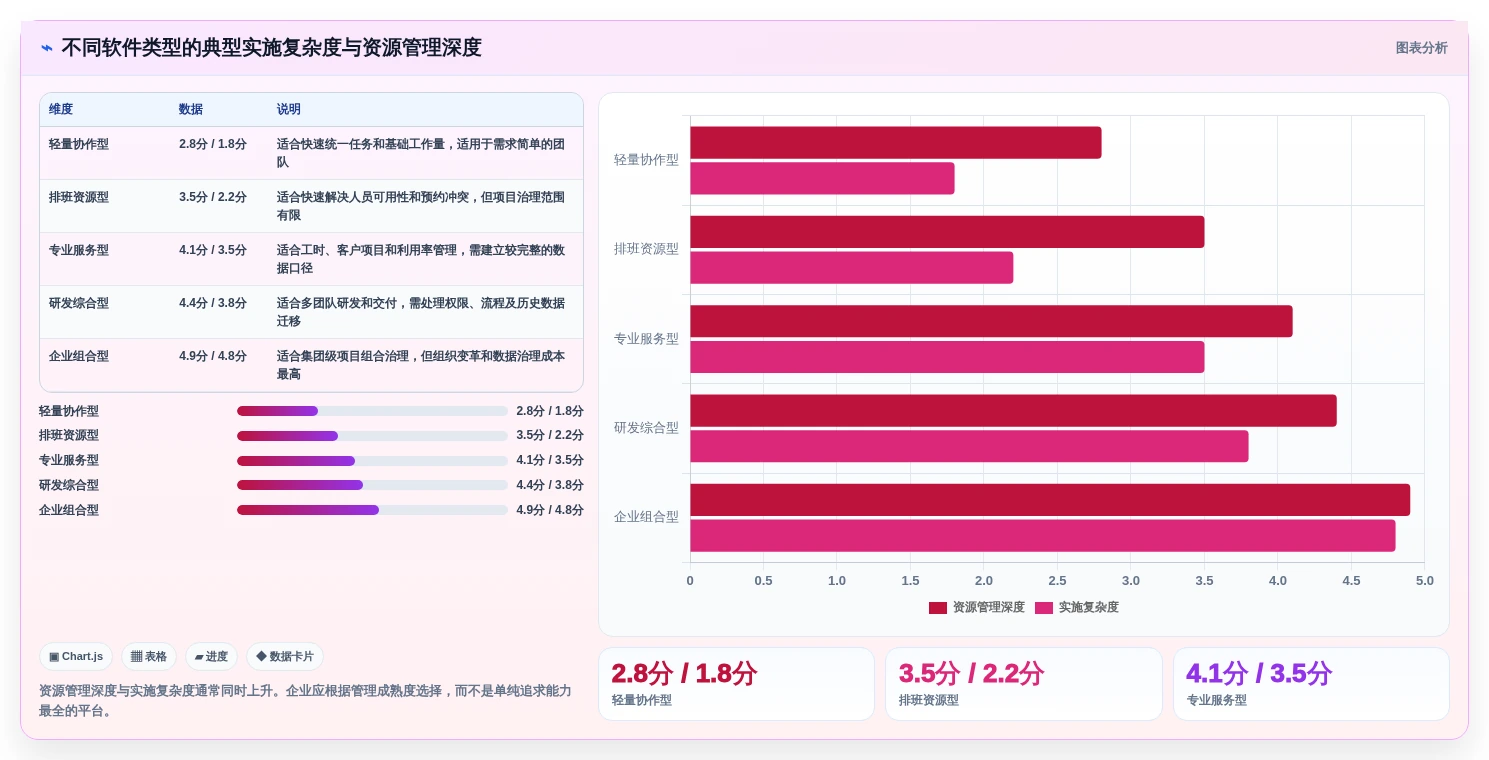Click the 企业组合型 chart axis label
The height and width of the screenshot is (760, 1489).
click(646, 517)
